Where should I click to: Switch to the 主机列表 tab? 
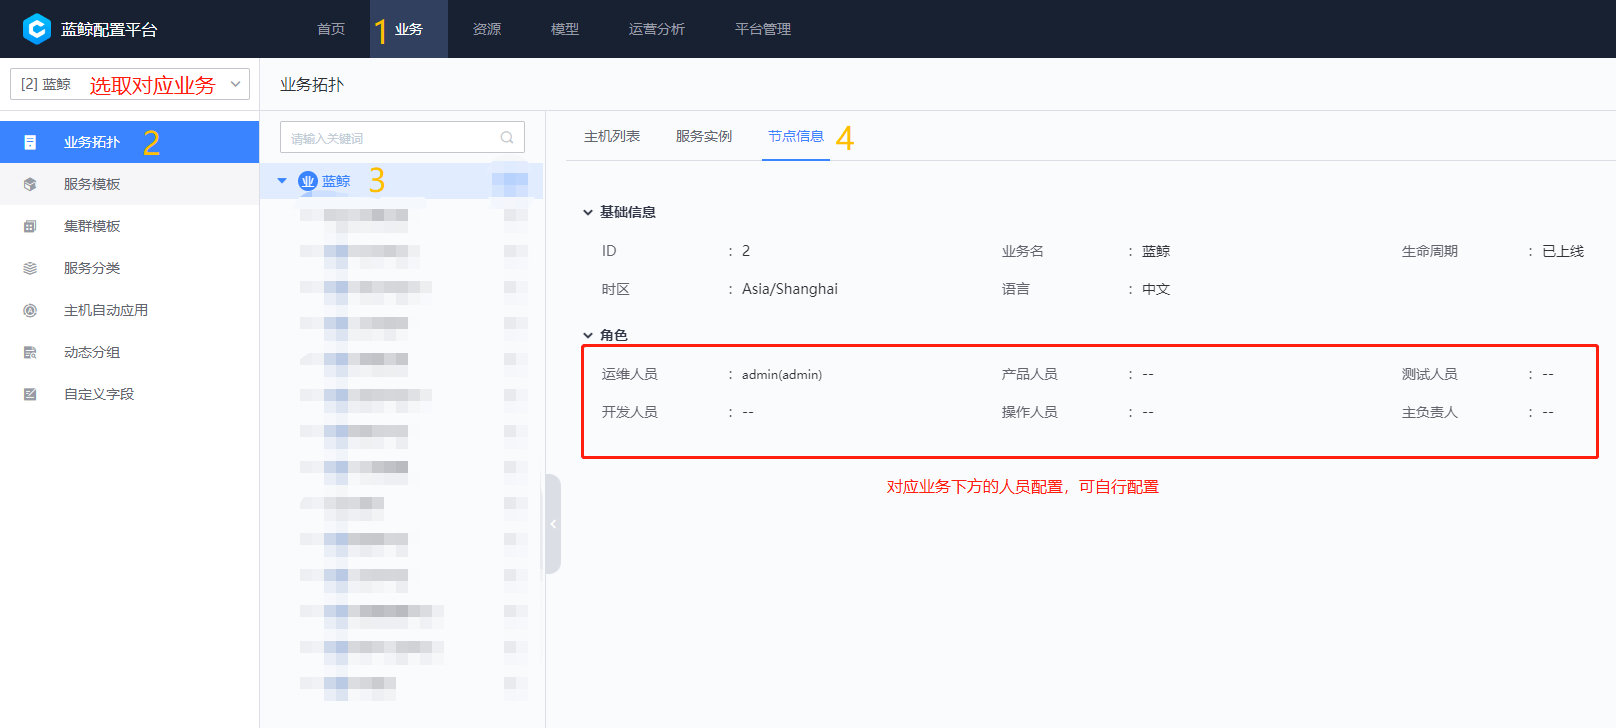[x=612, y=136]
